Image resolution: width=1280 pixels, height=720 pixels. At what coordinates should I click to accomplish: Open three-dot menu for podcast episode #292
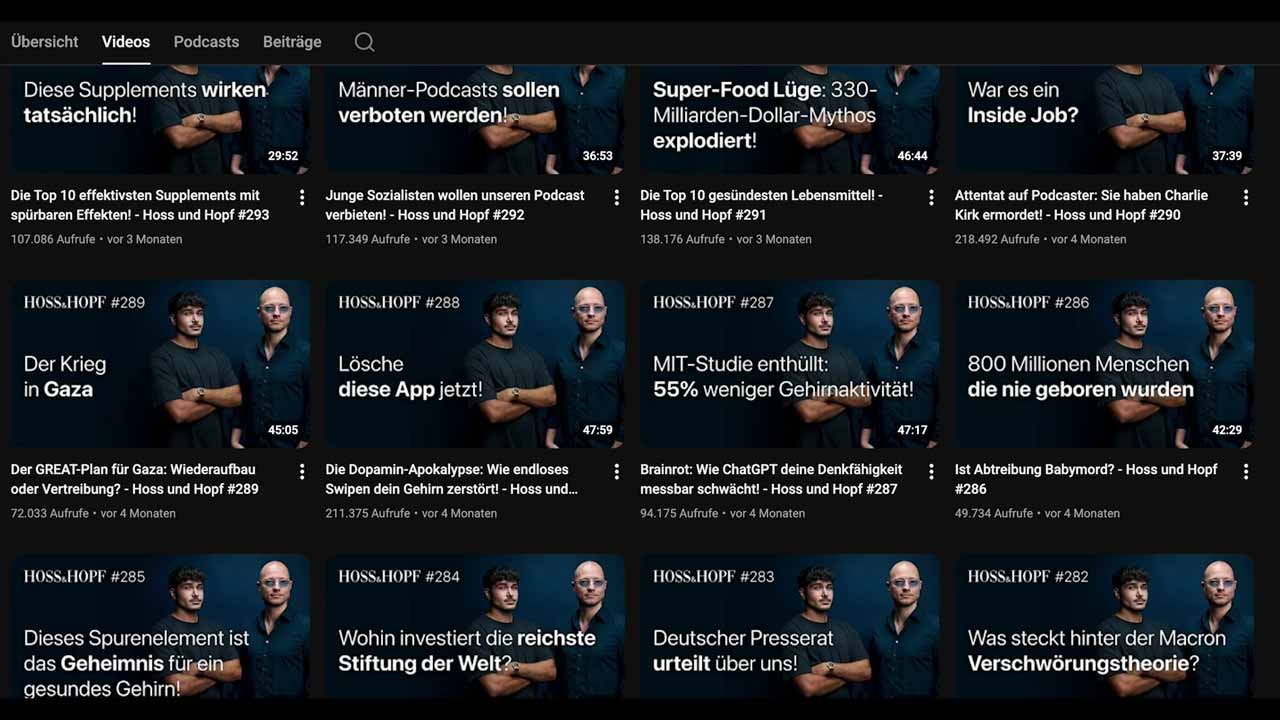[617, 198]
